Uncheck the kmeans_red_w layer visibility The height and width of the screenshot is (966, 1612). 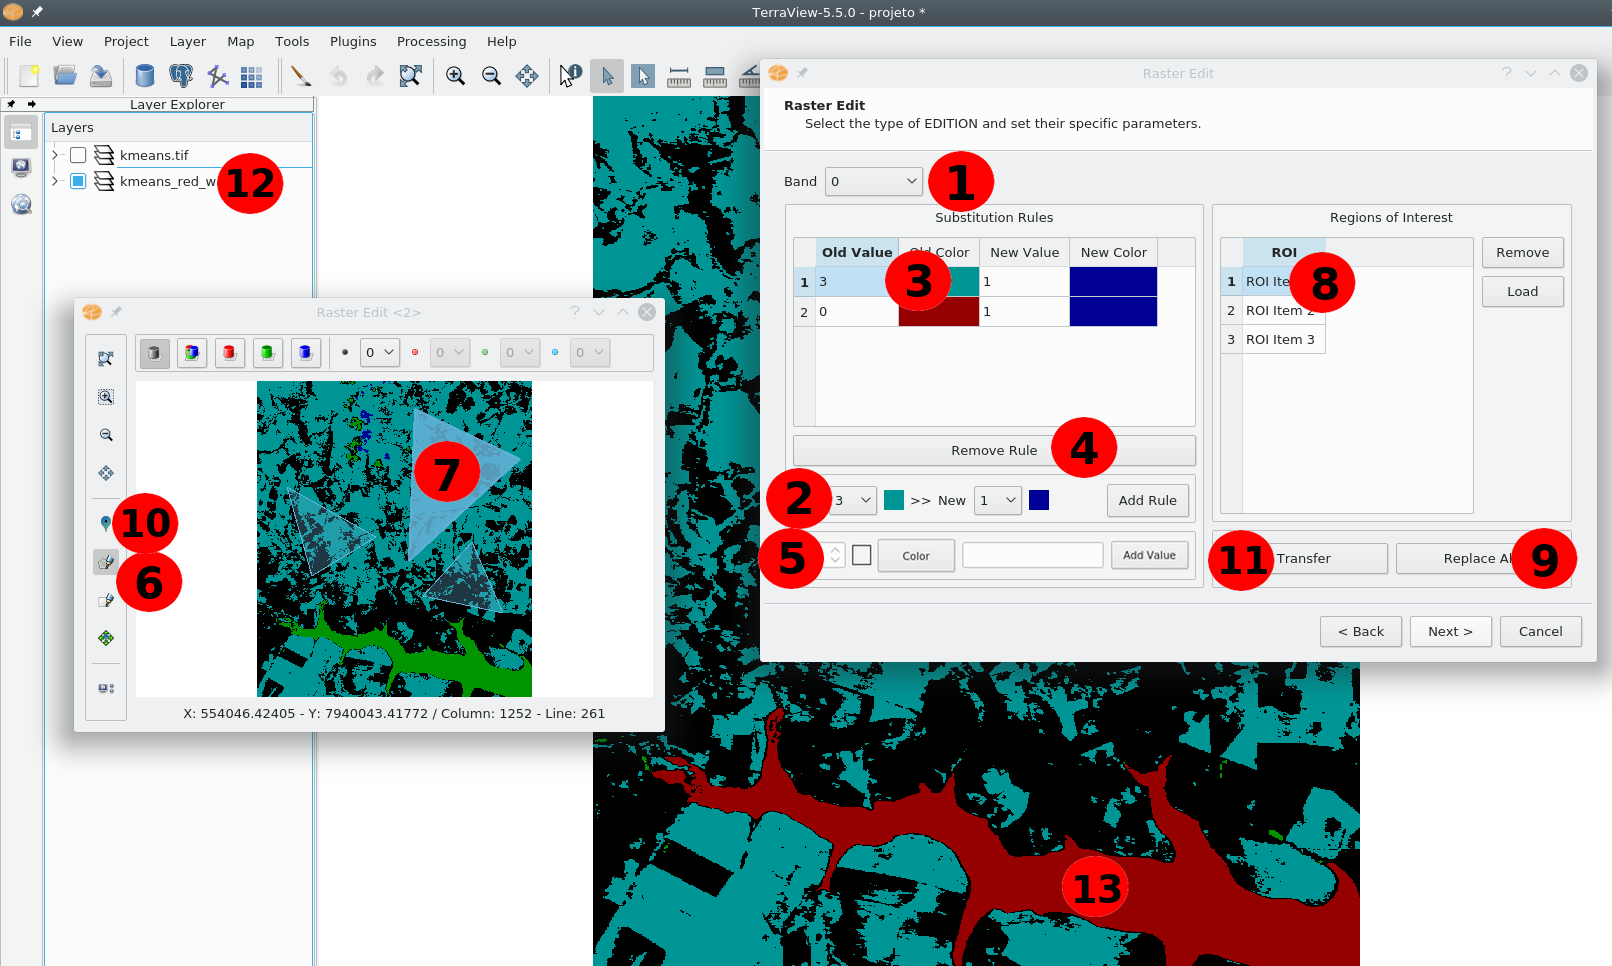pos(78,181)
